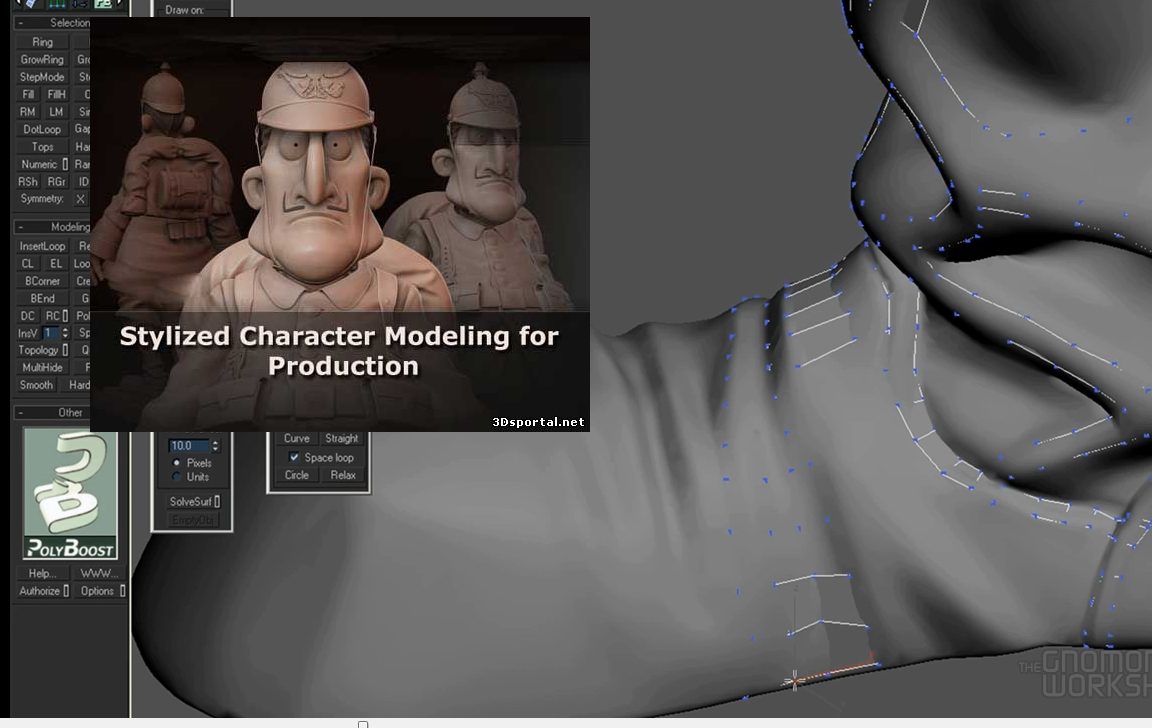1152x728 pixels.
Task: Click the BEnd button
Action: (x=43, y=298)
